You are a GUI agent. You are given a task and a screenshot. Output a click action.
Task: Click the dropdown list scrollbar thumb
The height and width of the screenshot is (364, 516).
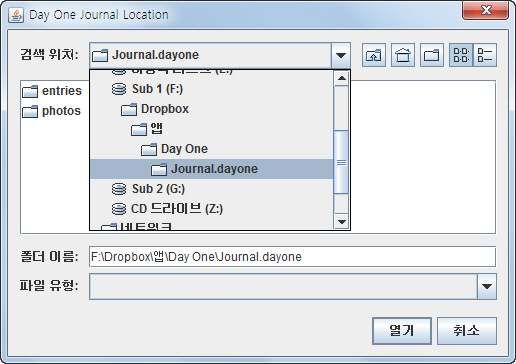[x=341, y=162]
